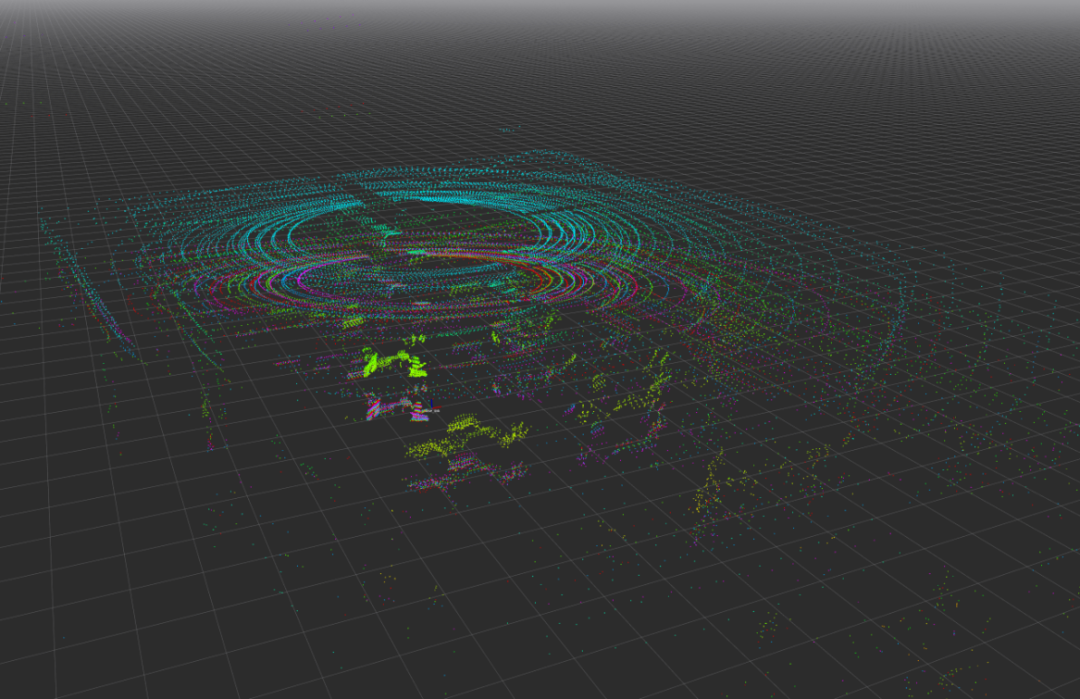Pick the small green cluster just below the rings
This screenshot has height=699, width=1080.
point(352,322)
